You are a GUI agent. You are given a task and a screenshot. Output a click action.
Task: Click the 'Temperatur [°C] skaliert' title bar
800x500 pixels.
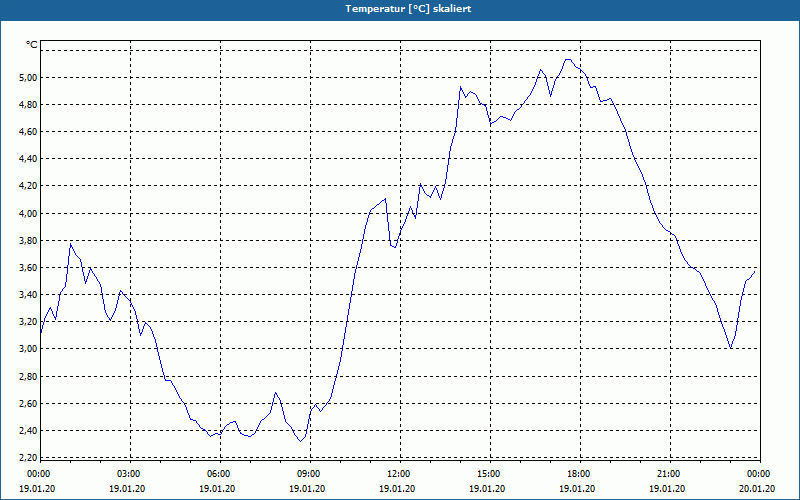(400, 9)
